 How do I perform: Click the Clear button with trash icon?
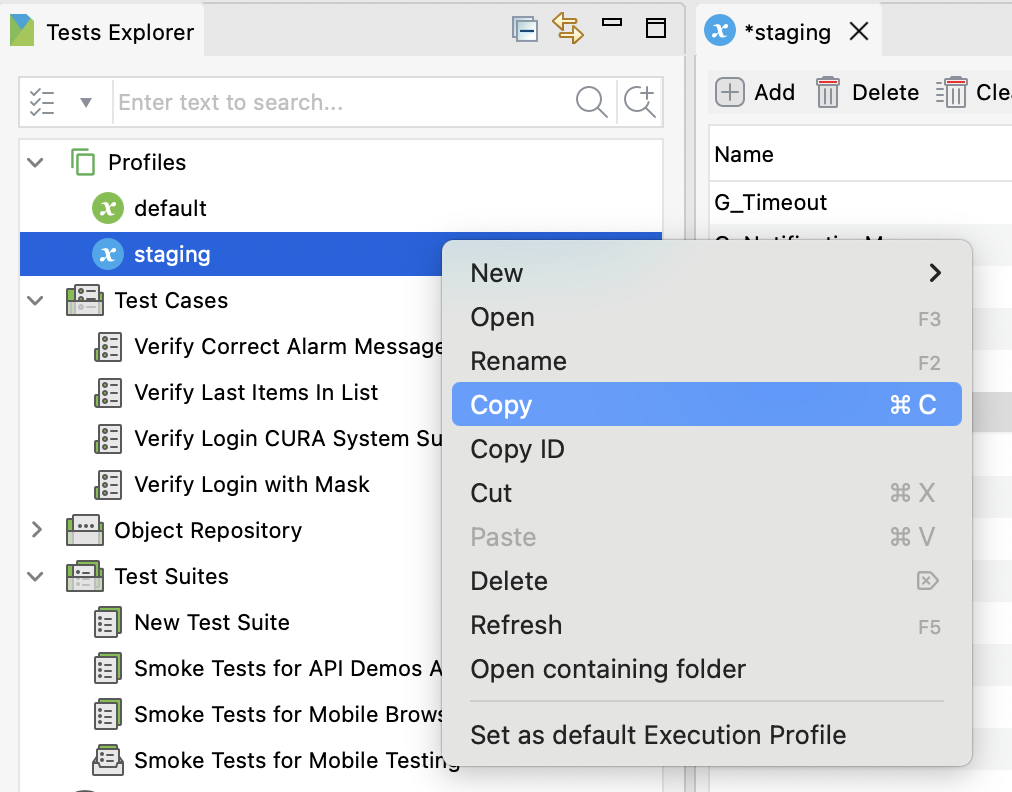(973, 92)
